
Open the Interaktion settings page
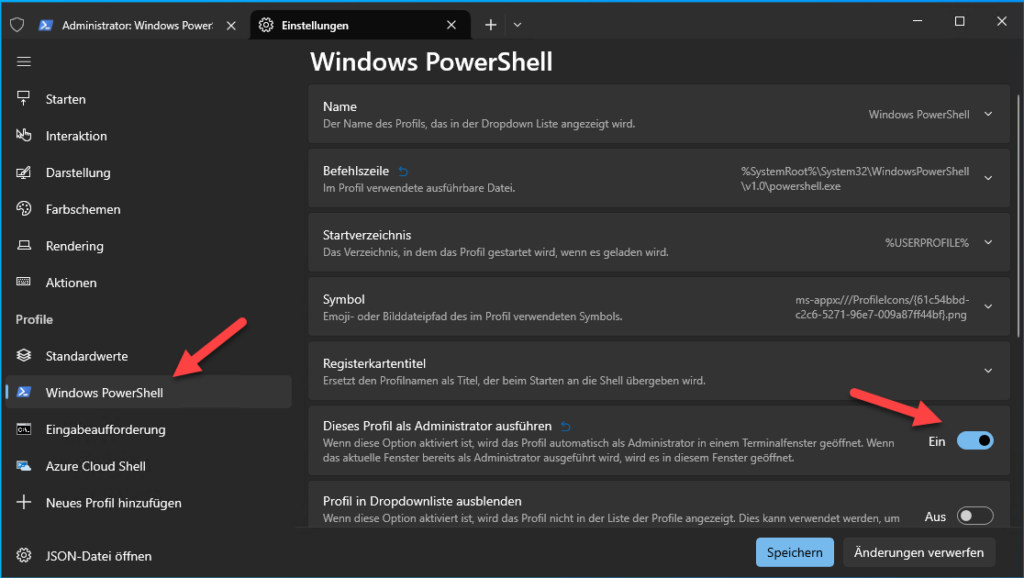click(x=76, y=136)
